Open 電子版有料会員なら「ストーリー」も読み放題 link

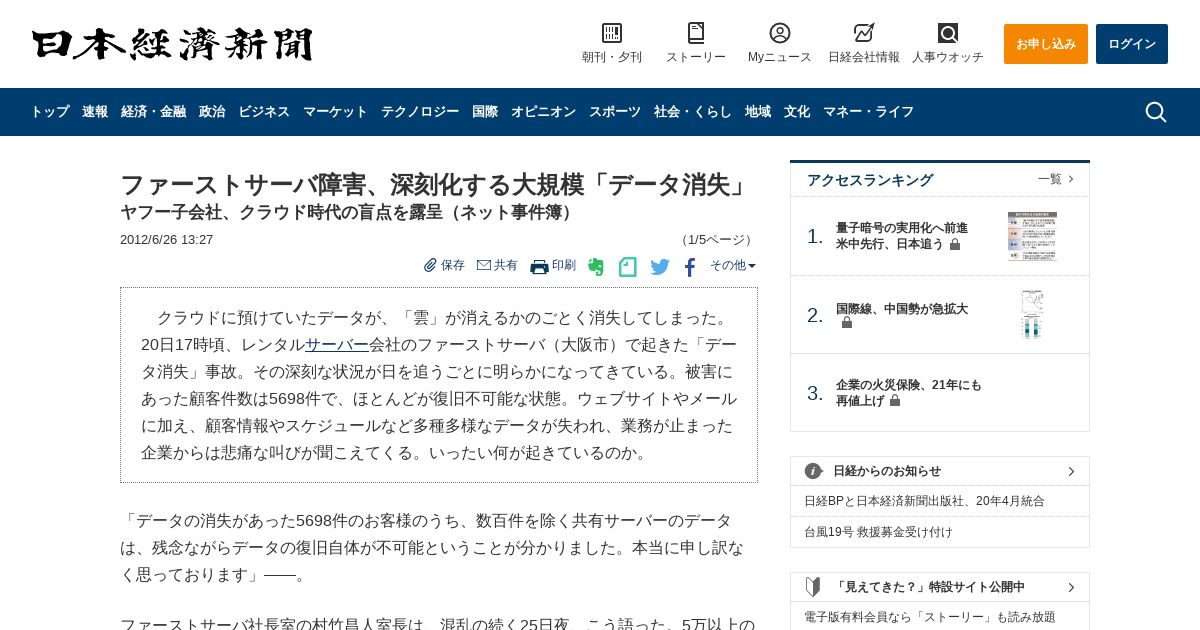[930, 617]
